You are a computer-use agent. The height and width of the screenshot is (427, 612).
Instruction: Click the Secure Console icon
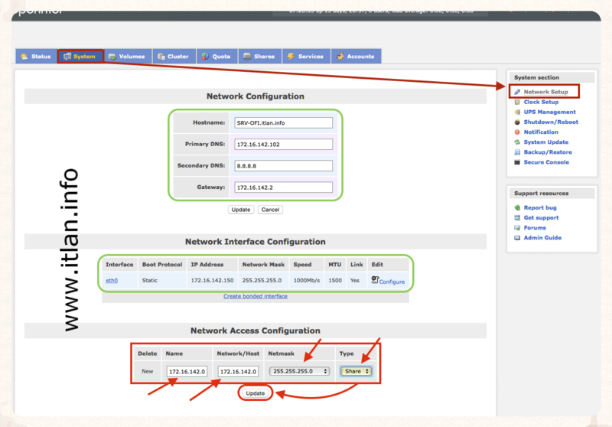[516, 162]
